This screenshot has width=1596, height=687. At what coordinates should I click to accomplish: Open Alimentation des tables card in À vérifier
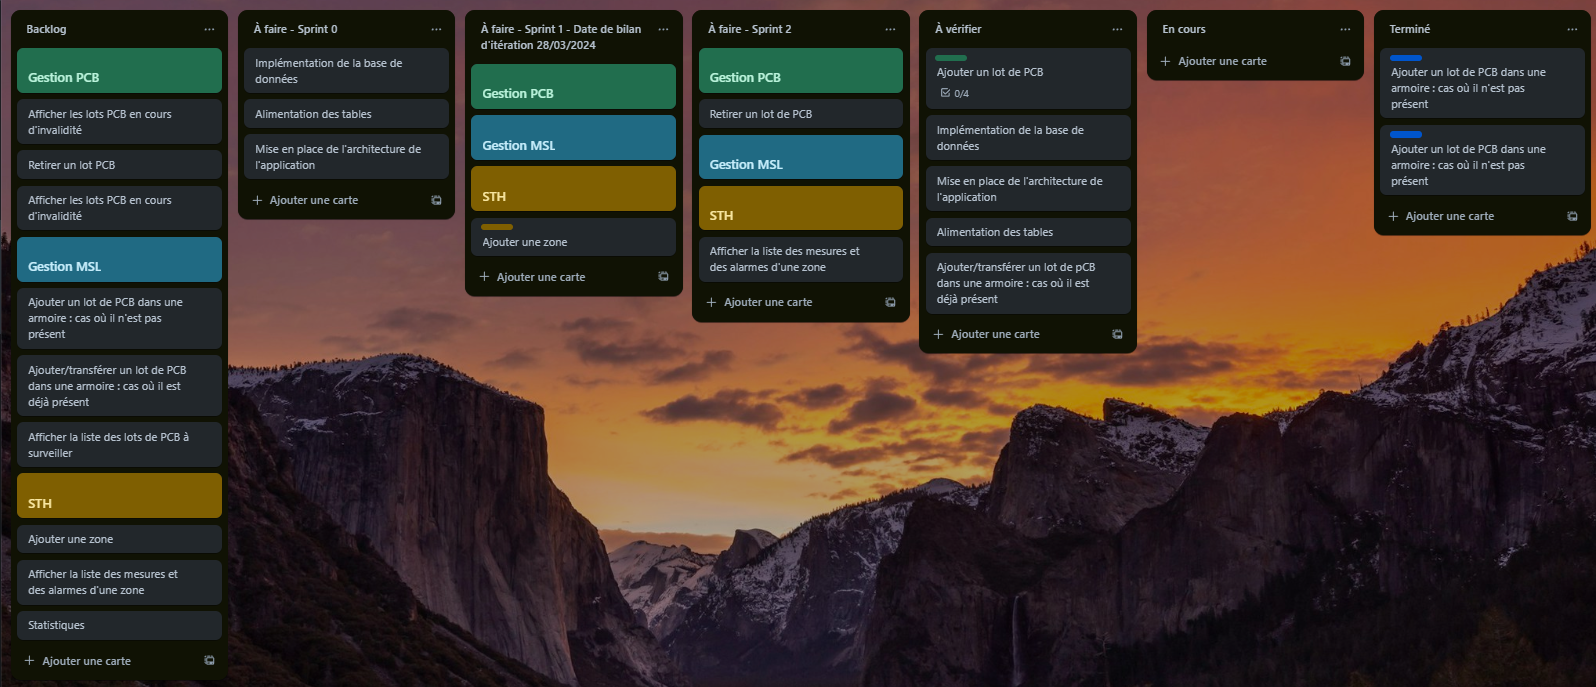tap(1028, 232)
